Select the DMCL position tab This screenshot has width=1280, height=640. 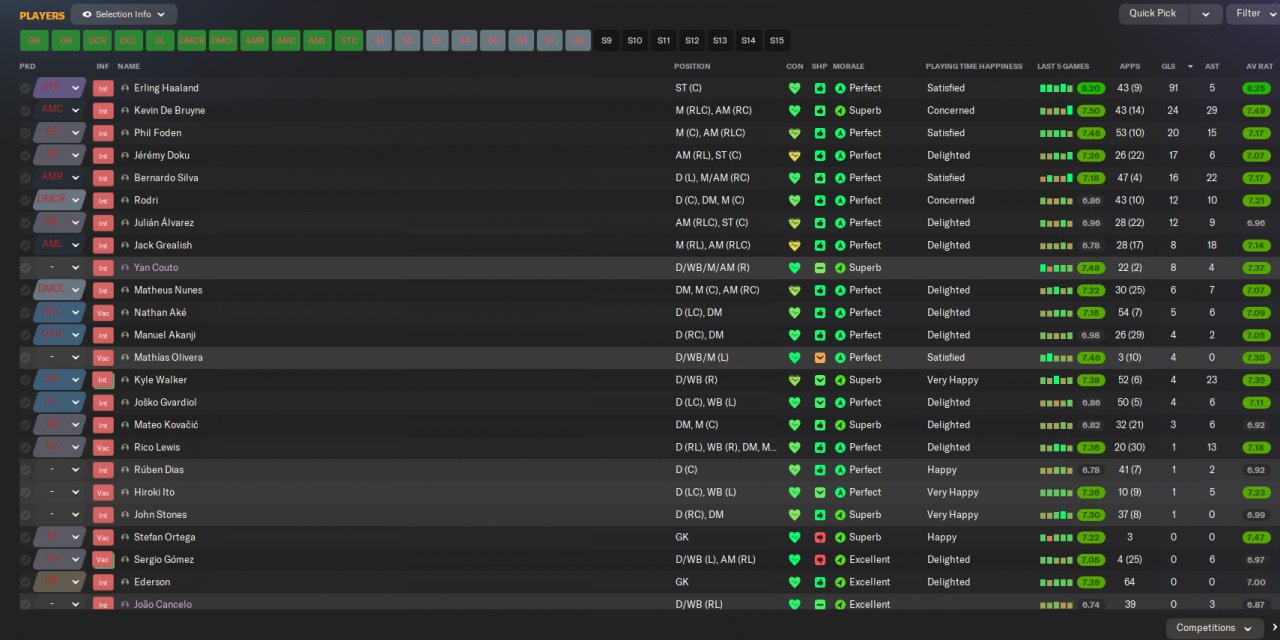pos(223,41)
